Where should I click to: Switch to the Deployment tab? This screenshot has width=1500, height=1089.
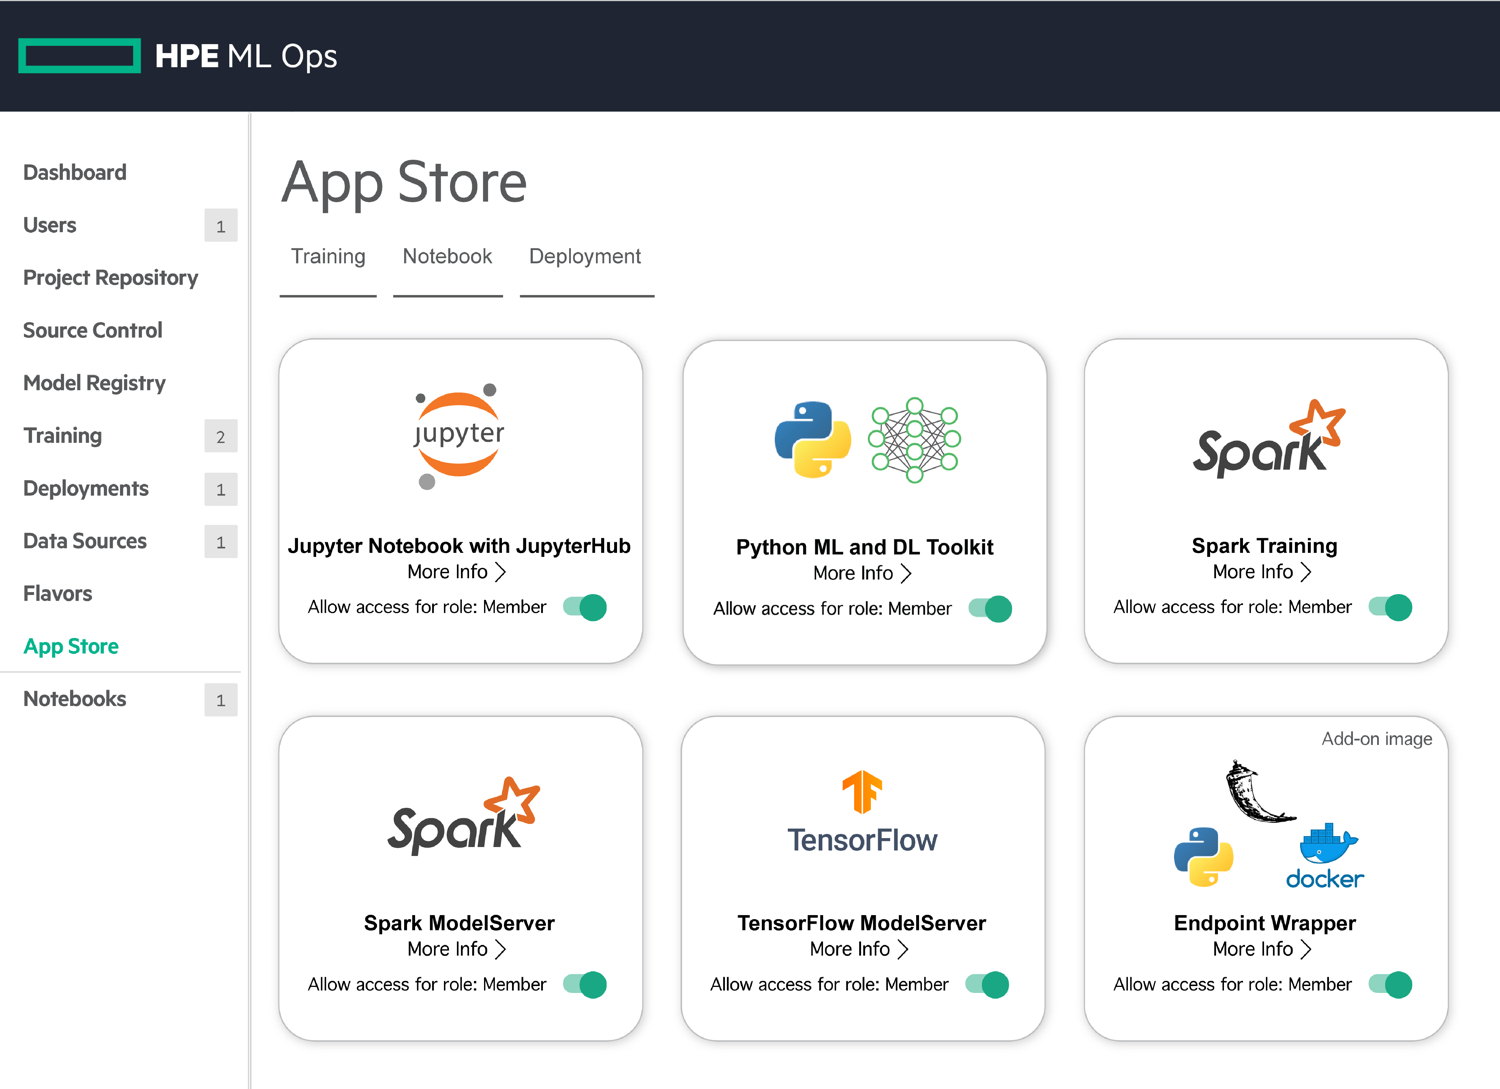[586, 257]
